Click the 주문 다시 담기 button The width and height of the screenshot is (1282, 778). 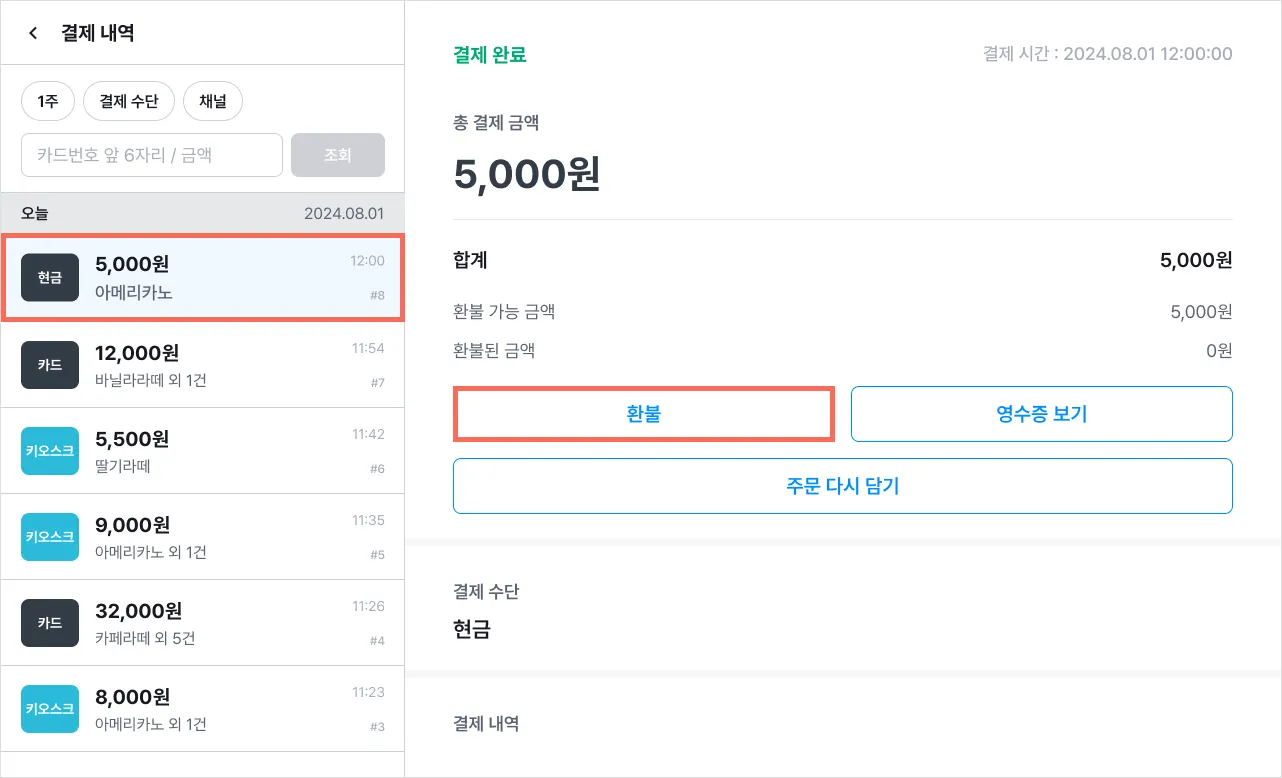tap(842, 486)
